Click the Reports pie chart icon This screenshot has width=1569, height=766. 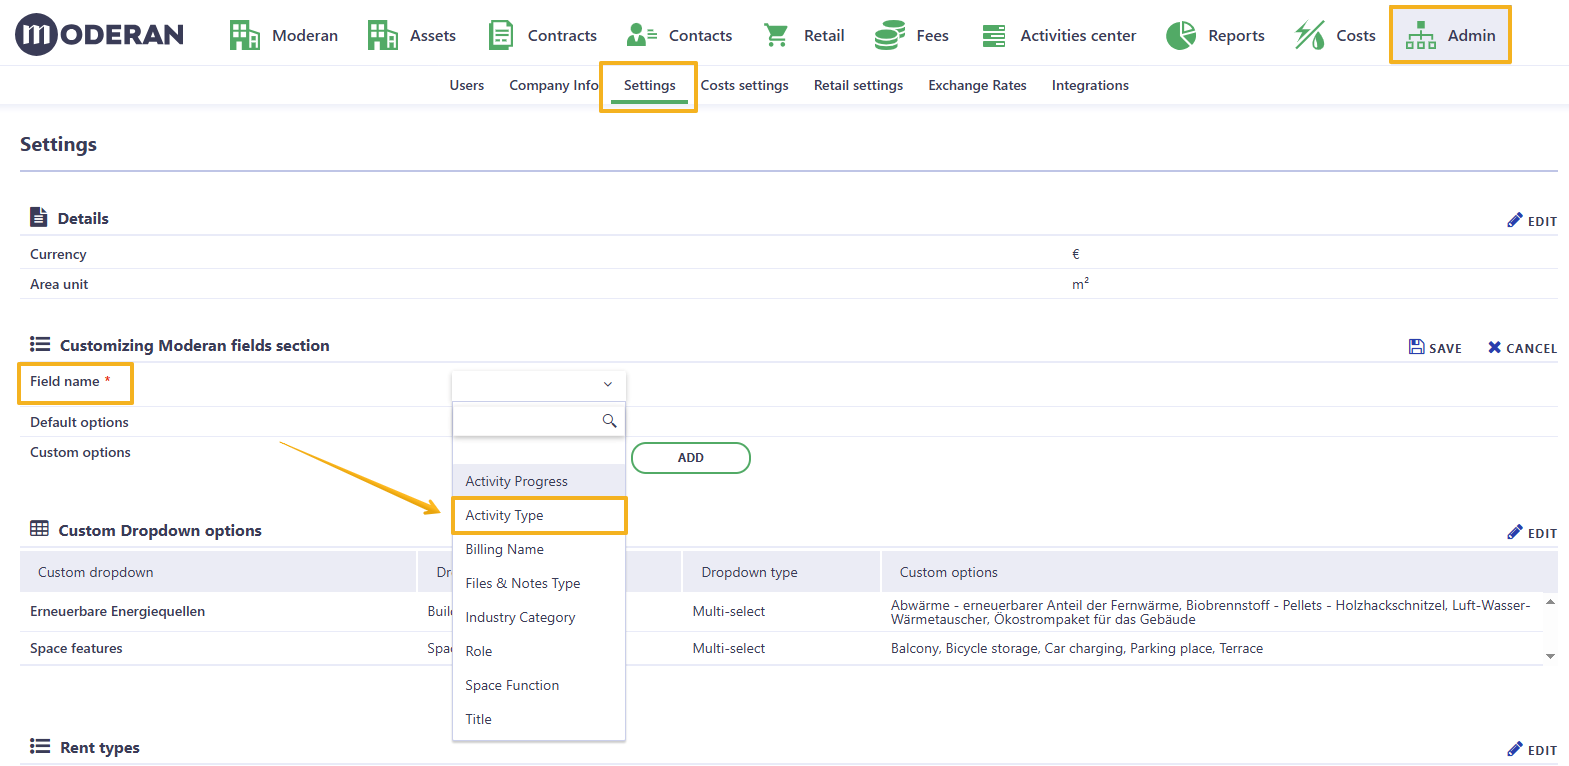click(1181, 35)
